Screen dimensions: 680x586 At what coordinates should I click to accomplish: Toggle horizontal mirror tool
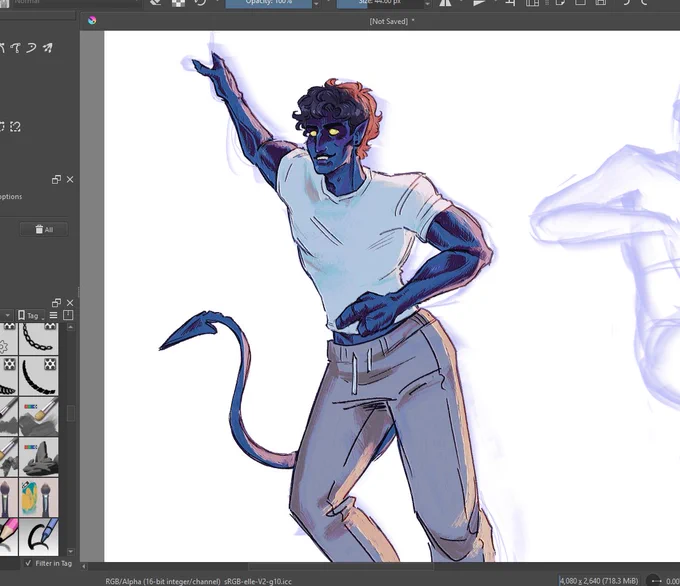(x=445, y=3)
